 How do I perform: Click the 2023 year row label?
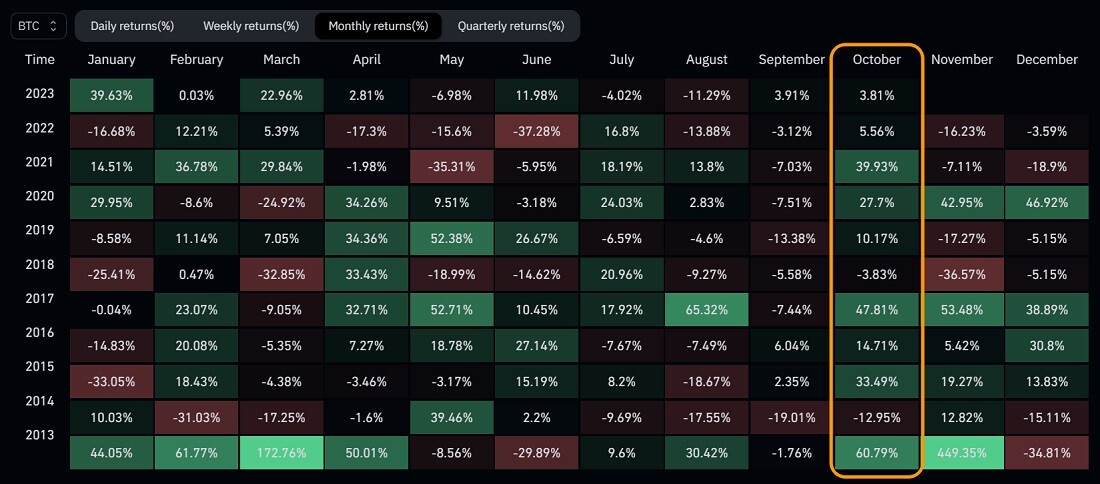coord(39,93)
